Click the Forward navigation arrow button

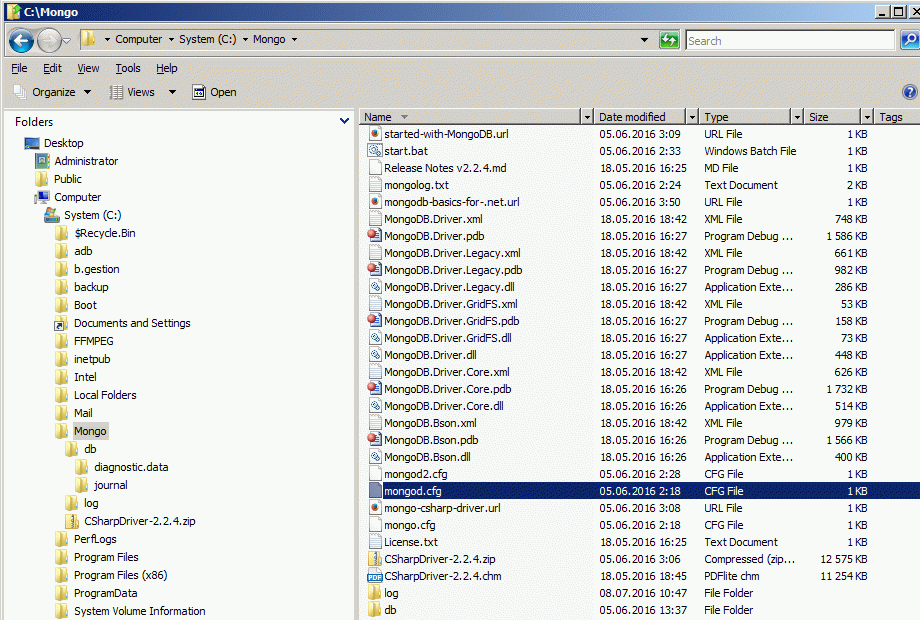[x=49, y=41]
